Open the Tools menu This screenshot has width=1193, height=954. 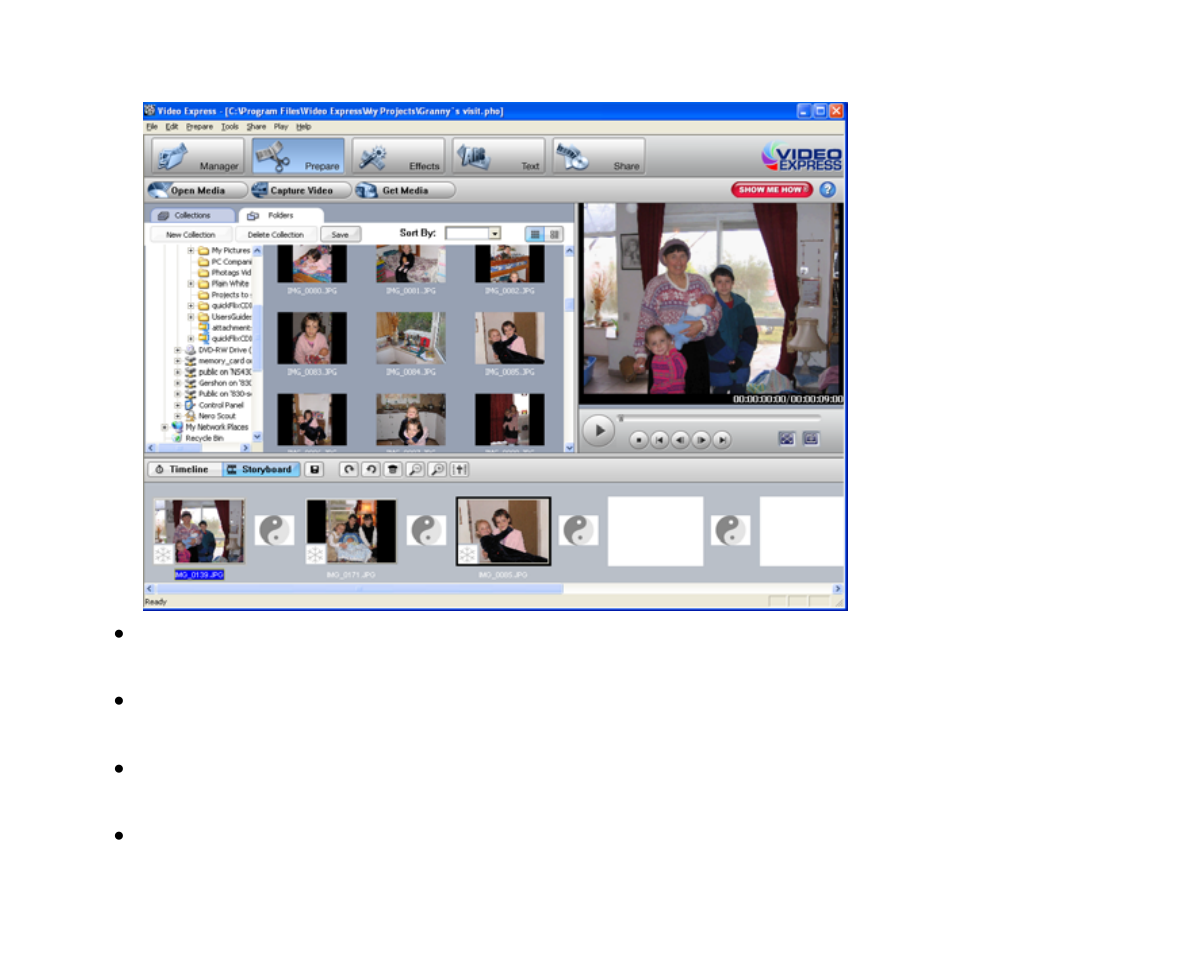click(x=230, y=127)
